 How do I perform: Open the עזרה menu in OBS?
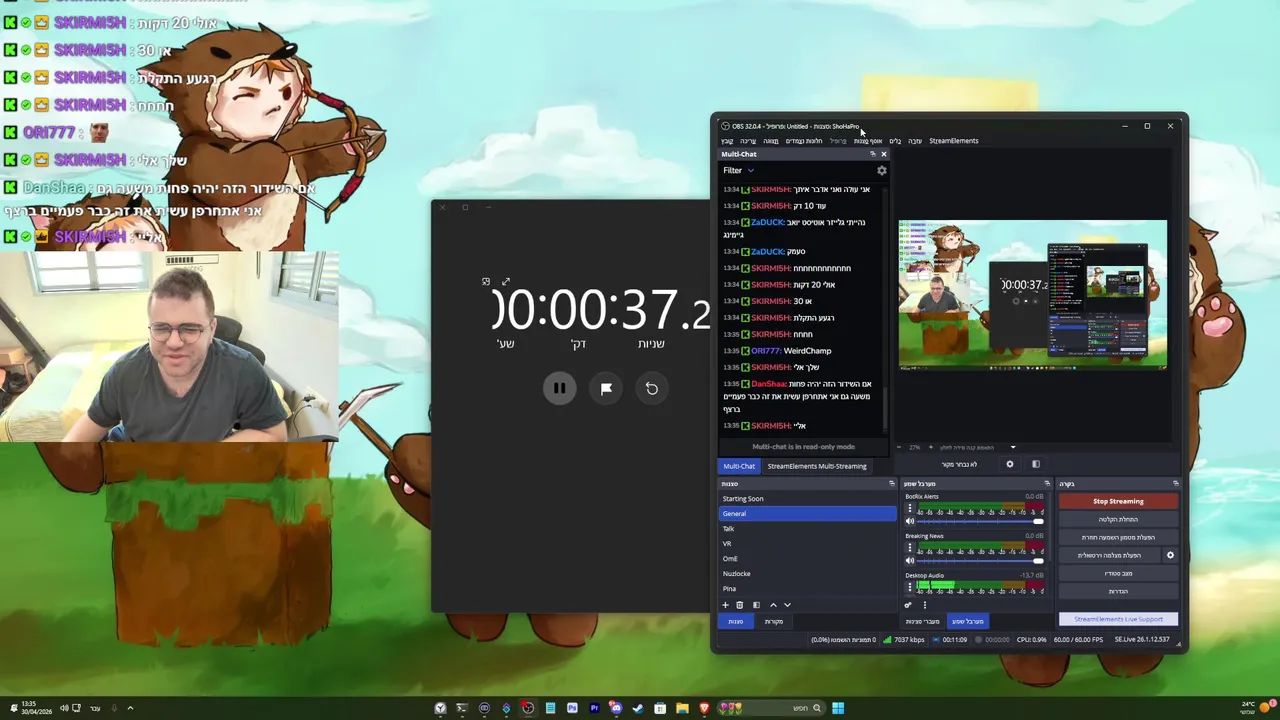click(915, 141)
